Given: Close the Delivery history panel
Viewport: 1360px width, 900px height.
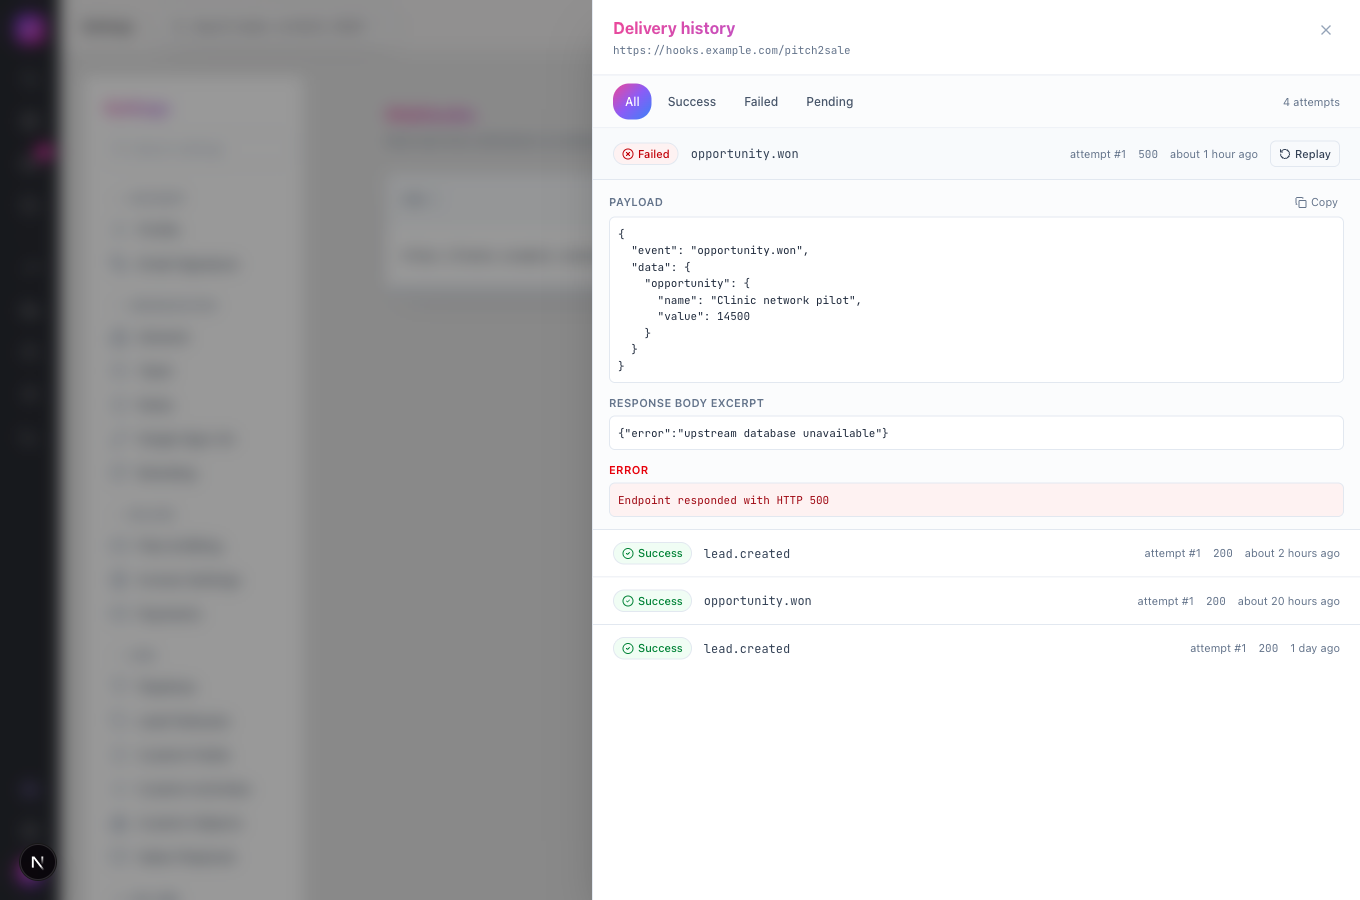Looking at the screenshot, I should 1325,30.
